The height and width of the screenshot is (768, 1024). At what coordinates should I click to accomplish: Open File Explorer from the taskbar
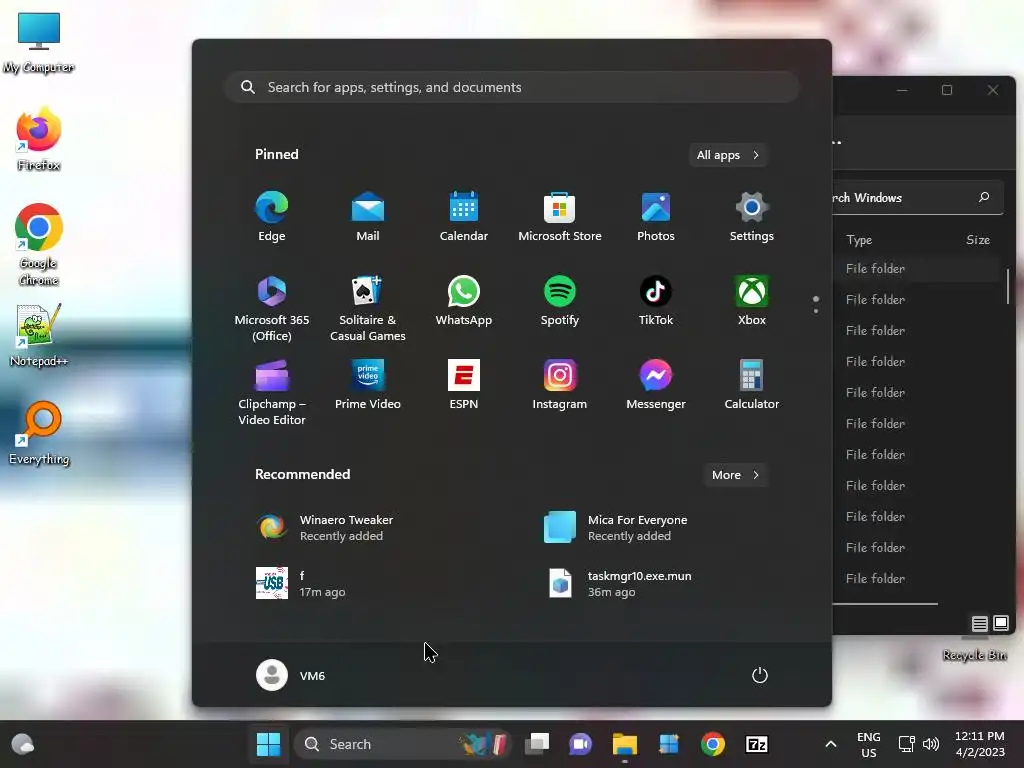625,744
